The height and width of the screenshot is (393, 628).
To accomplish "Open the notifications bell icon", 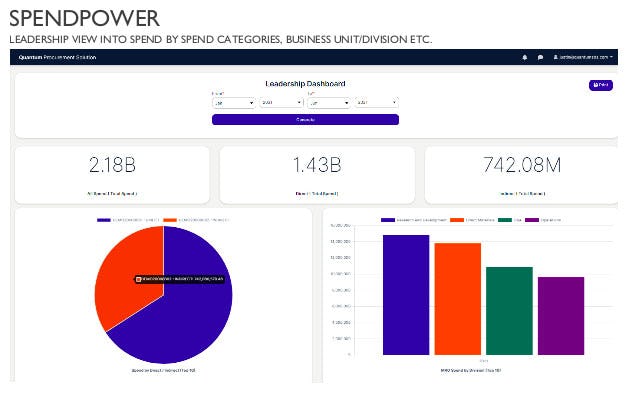I will tap(525, 57).
